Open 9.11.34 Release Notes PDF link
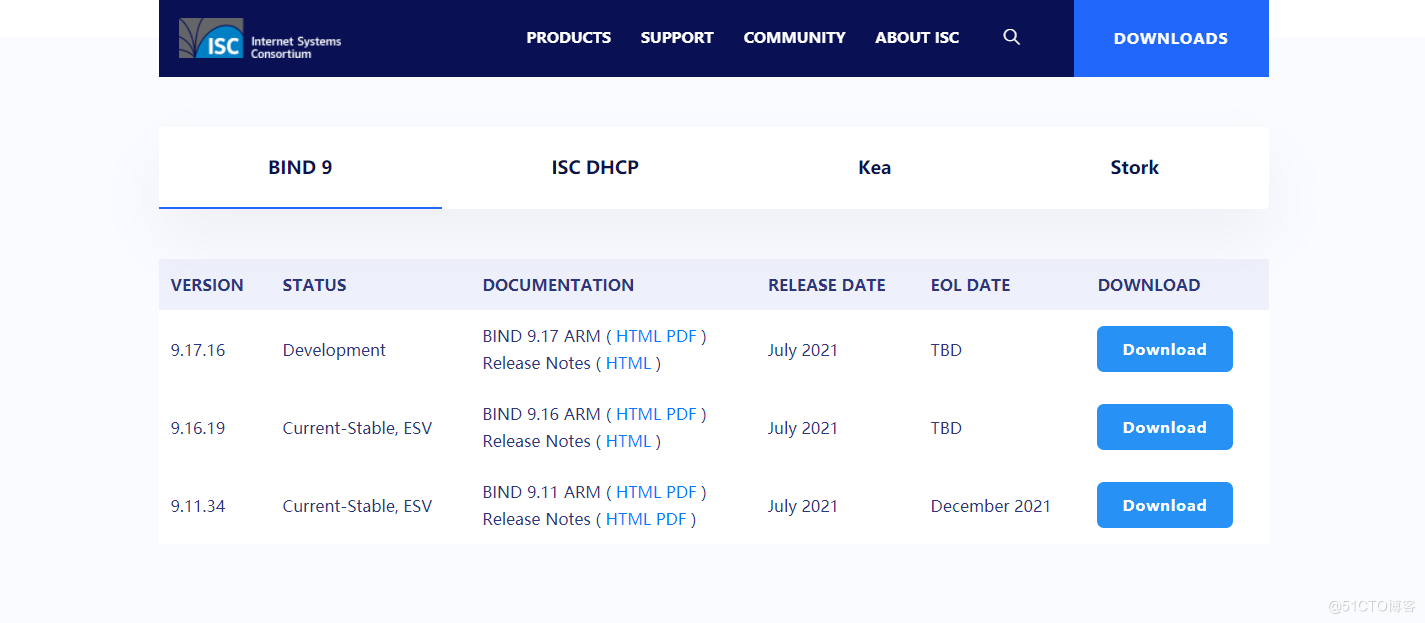The height and width of the screenshot is (623, 1425). [x=671, y=519]
